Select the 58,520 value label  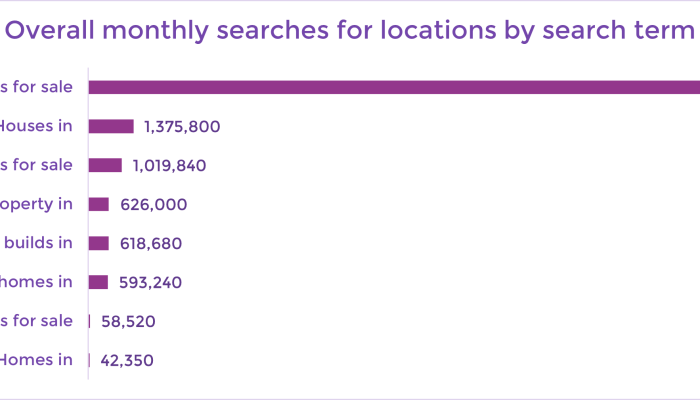coord(128,321)
